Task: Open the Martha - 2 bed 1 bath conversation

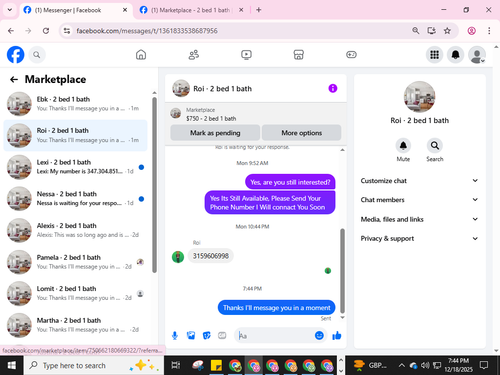Action: coord(76,325)
